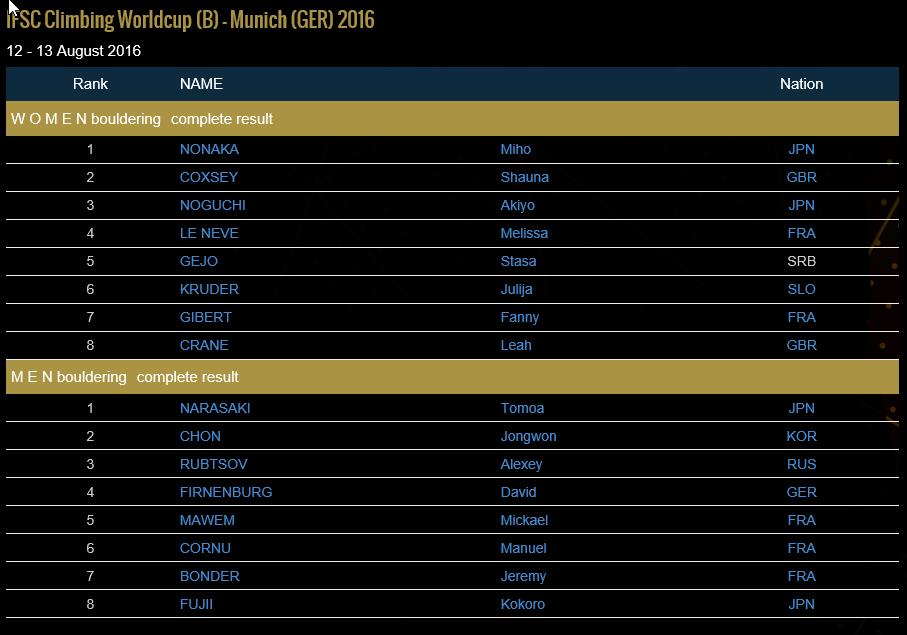Open the NARASAKI surname link
This screenshot has height=635, width=907.
pyautogui.click(x=215, y=408)
